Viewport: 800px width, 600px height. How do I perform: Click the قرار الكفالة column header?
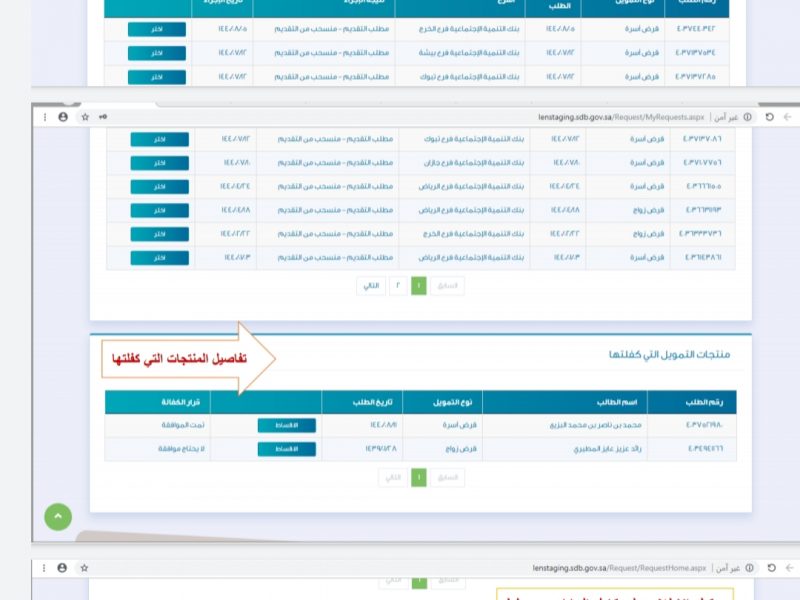coord(158,402)
